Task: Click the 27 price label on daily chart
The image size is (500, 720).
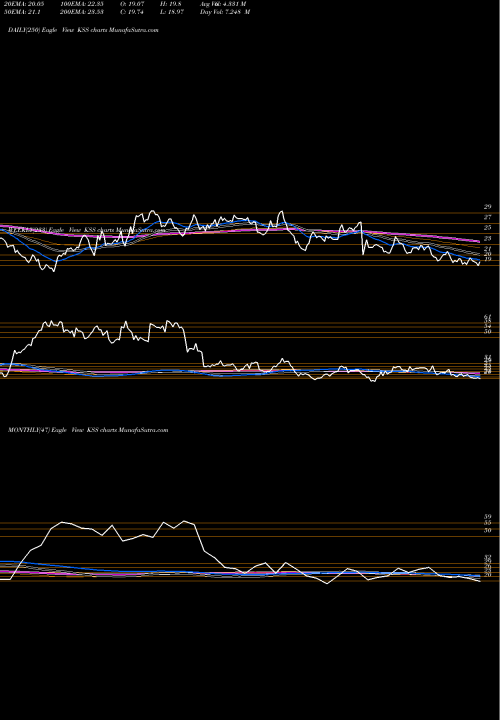Action: (x=488, y=218)
